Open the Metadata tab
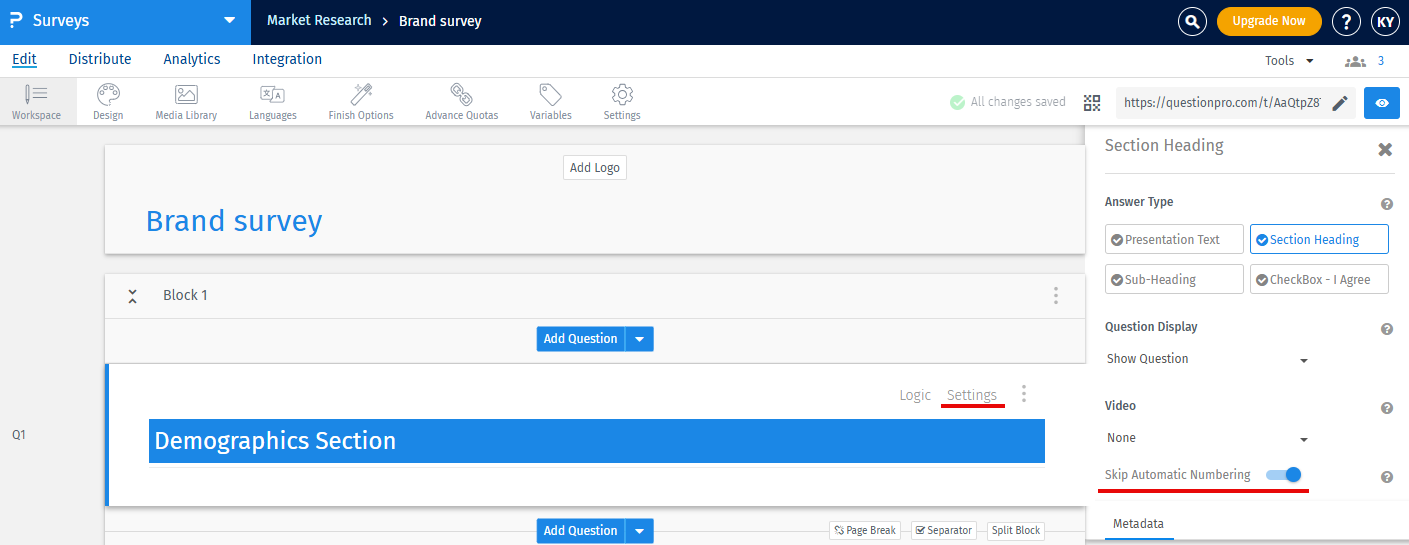 point(1138,524)
